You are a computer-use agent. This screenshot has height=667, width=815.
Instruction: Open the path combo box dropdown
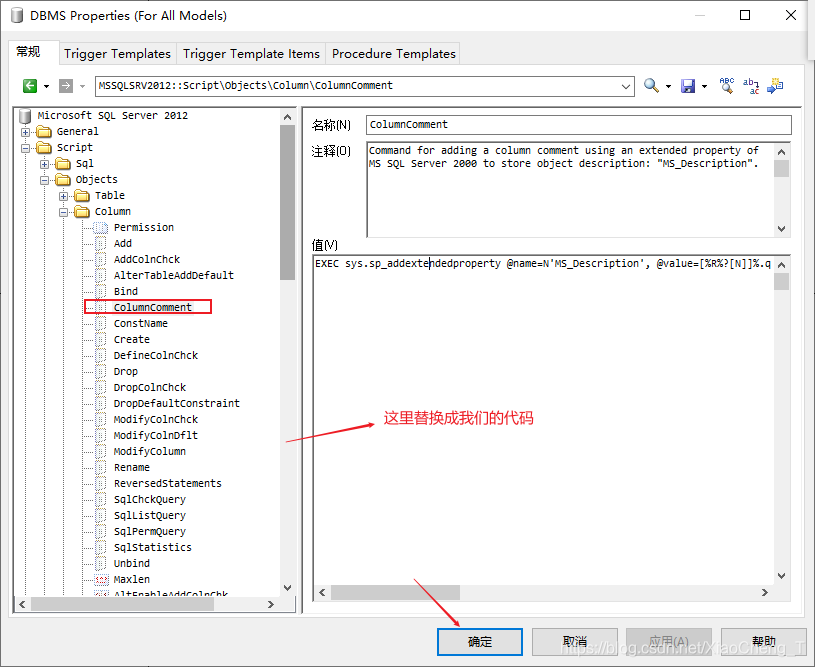point(626,86)
